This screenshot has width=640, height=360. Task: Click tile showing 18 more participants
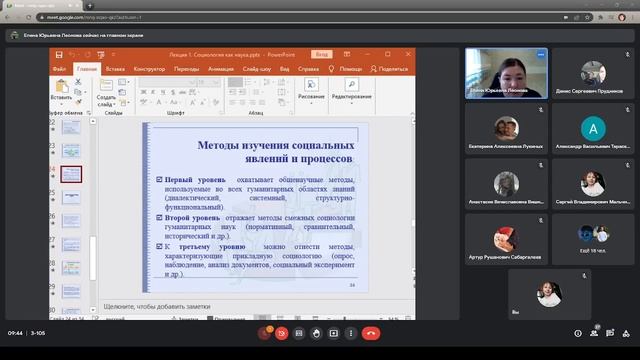[x=593, y=239]
